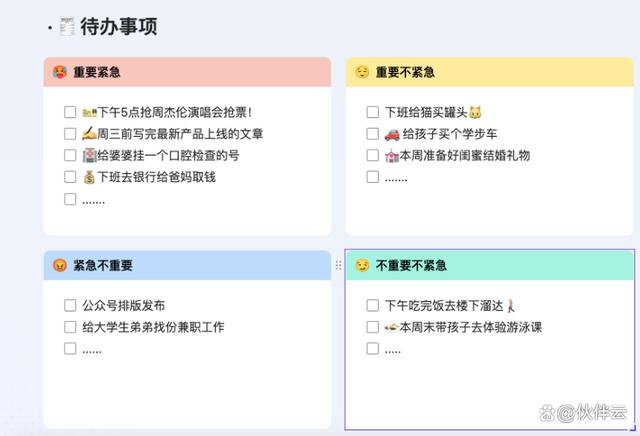Click the emoji icon in 重要紧急 header

(59, 73)
